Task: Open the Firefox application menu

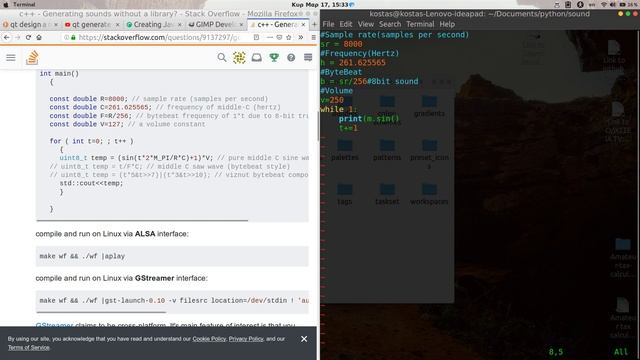Action: tap(313, 37)
